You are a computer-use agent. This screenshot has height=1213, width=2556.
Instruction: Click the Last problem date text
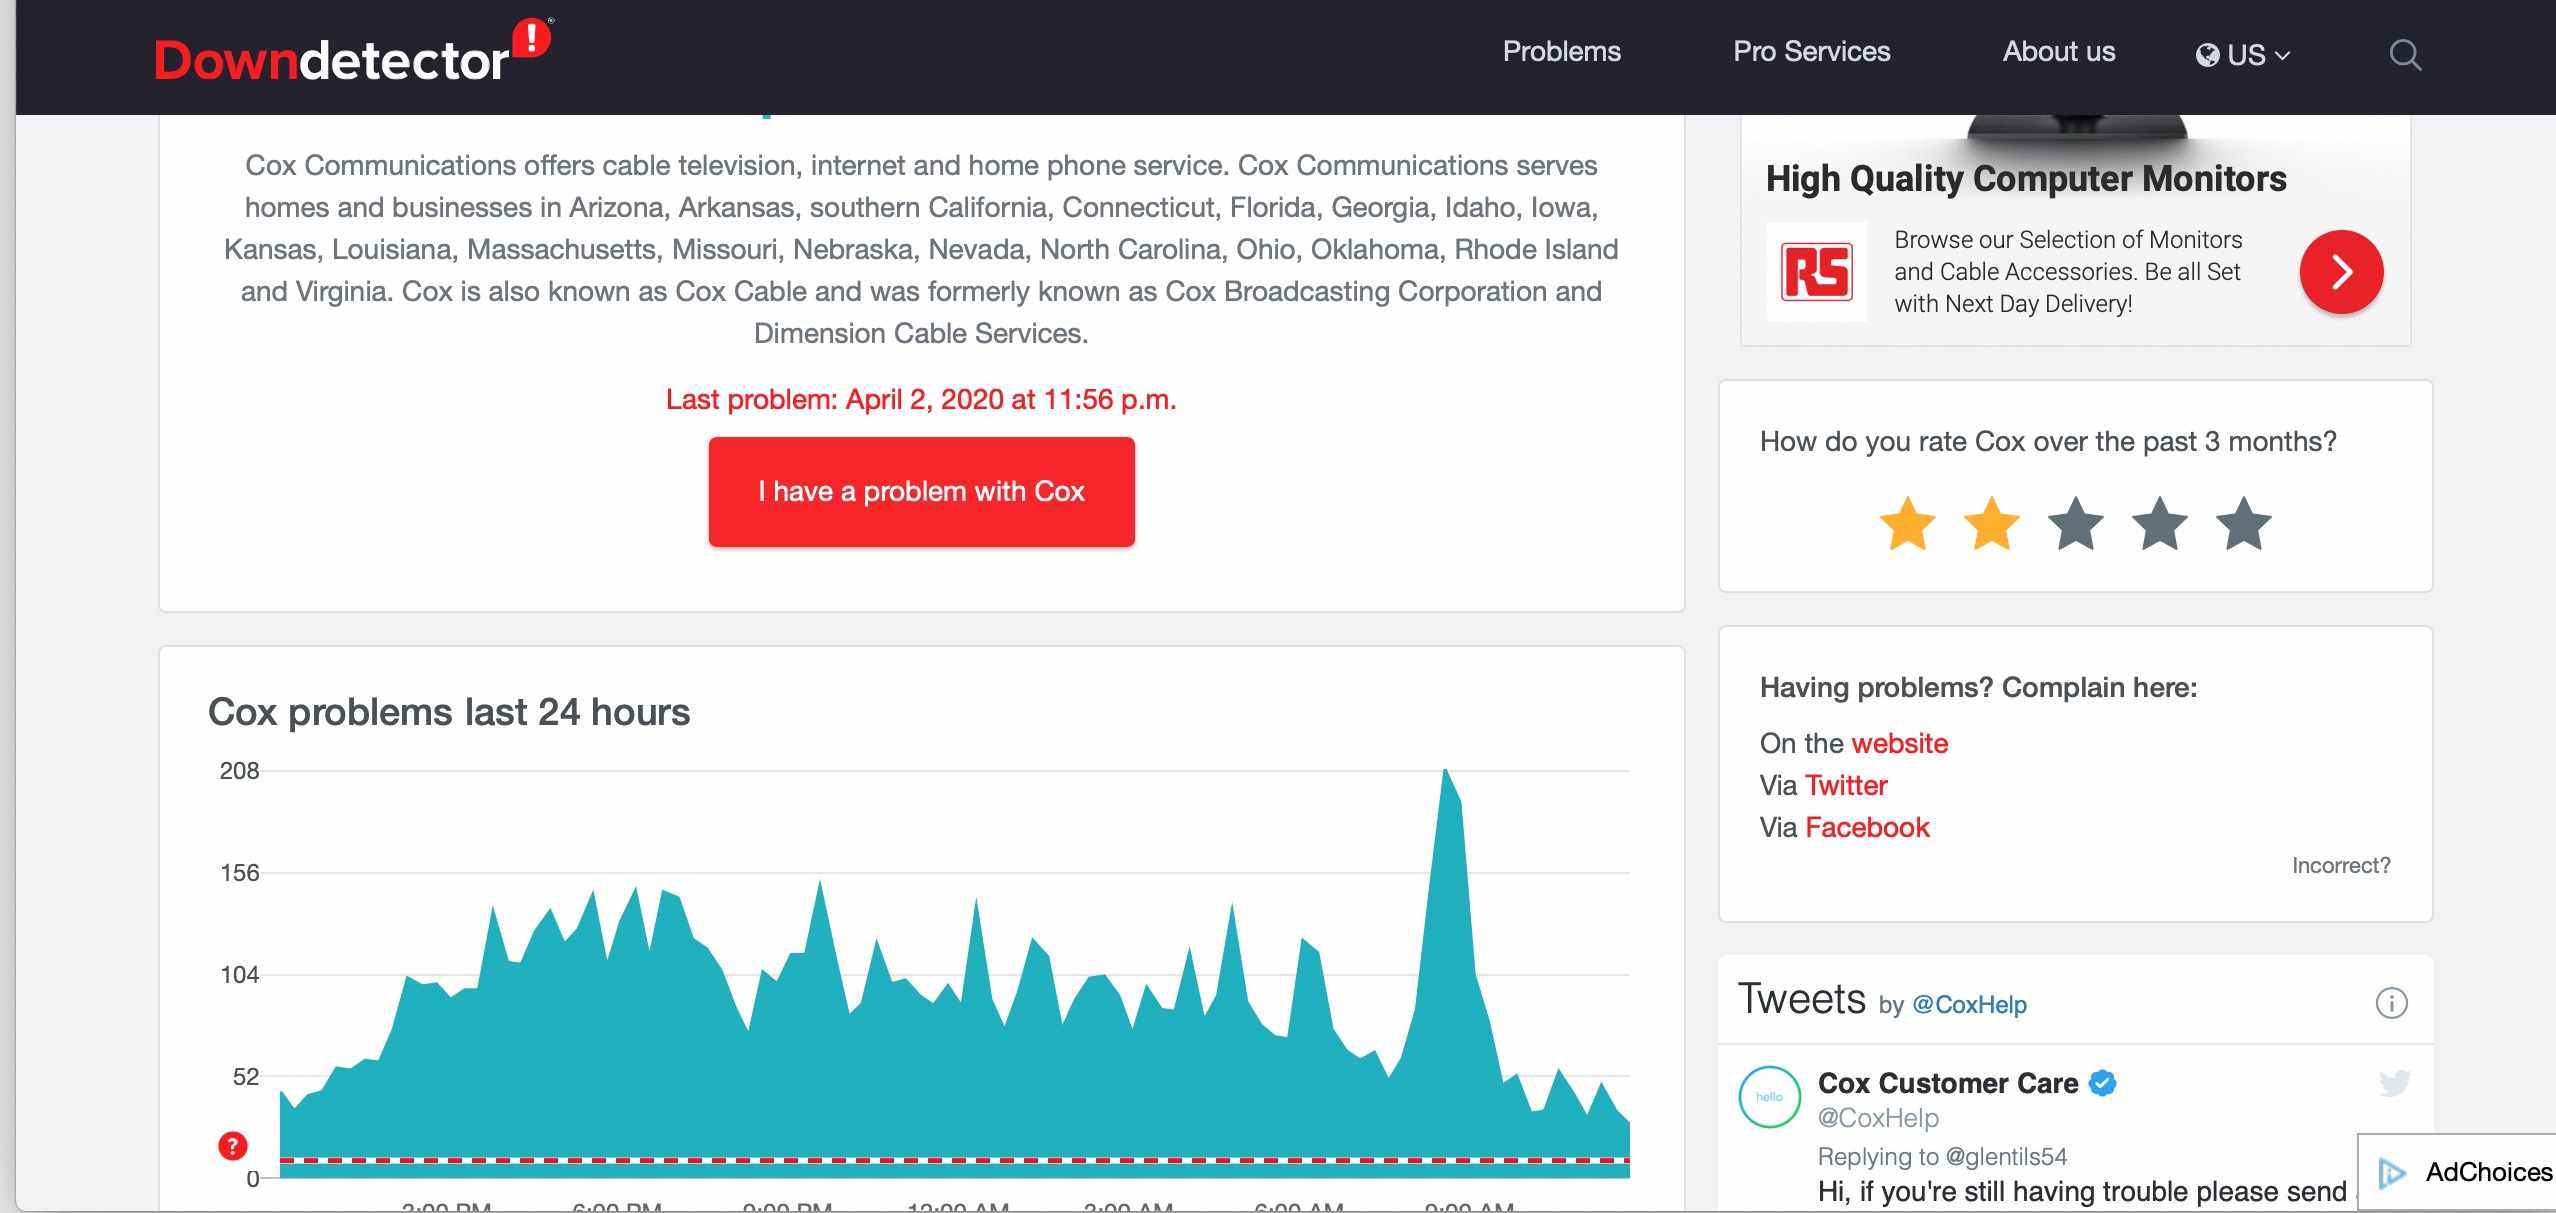[921, 399]
